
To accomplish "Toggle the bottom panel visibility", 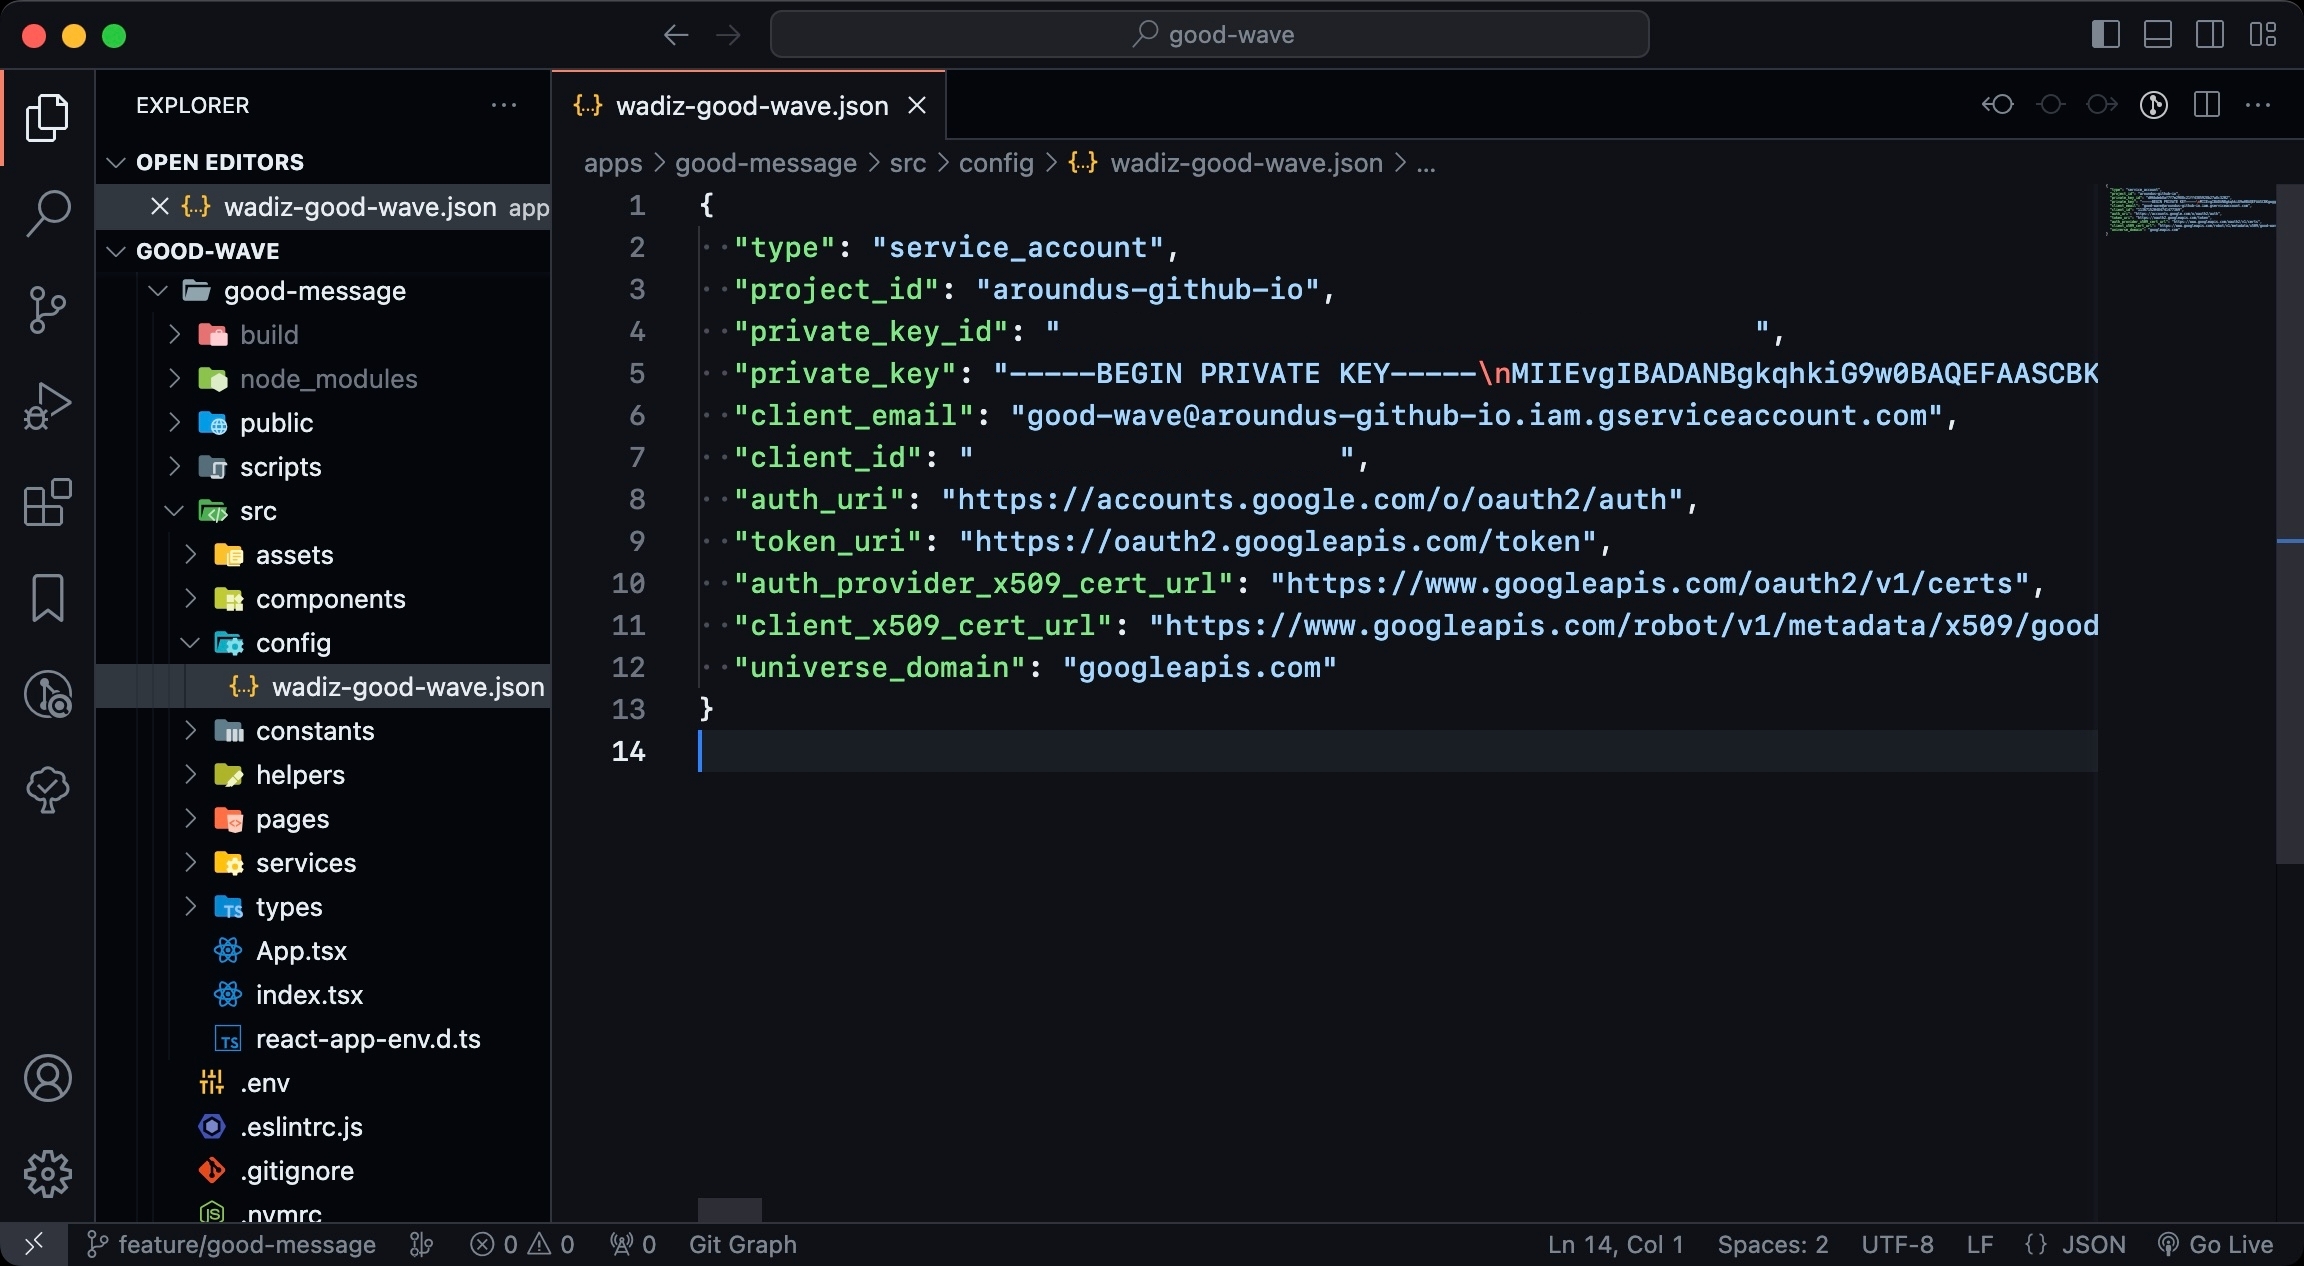I will (x=2157, y=35).
